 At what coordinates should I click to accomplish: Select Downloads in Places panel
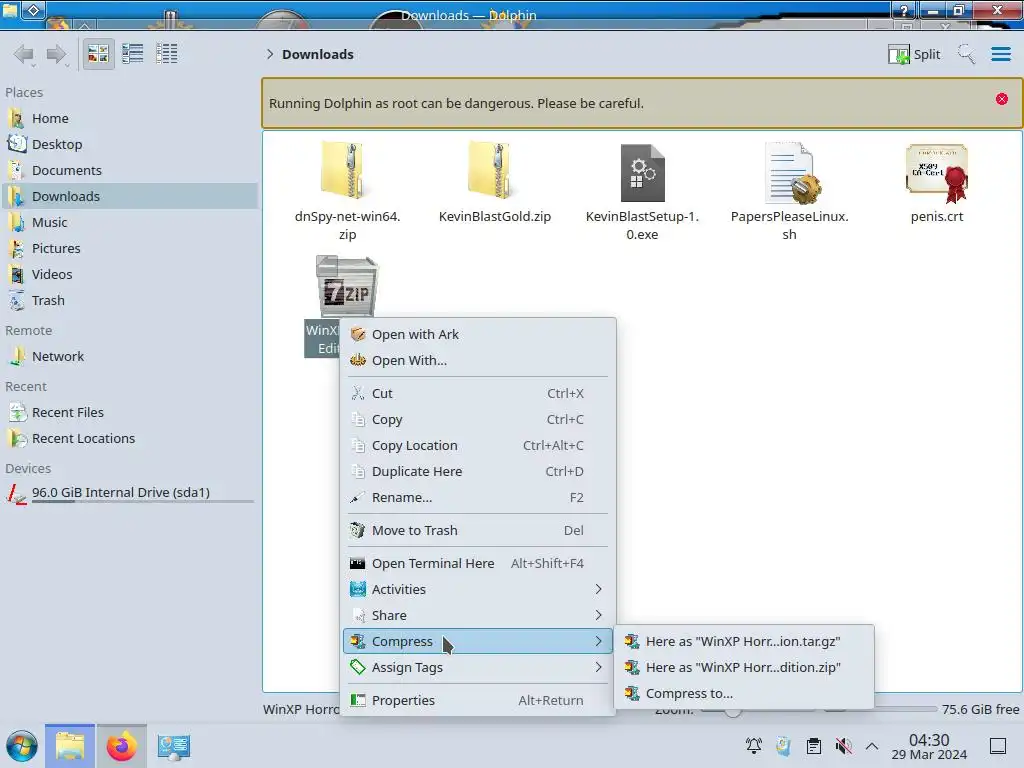click(129, 197)
